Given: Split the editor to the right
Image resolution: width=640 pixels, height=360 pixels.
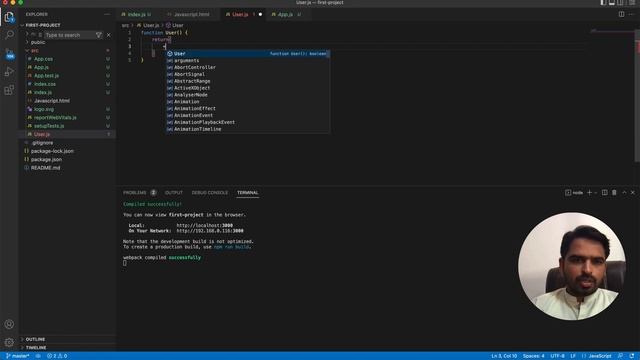Looking at the screenshot, I should pos(621,14).
